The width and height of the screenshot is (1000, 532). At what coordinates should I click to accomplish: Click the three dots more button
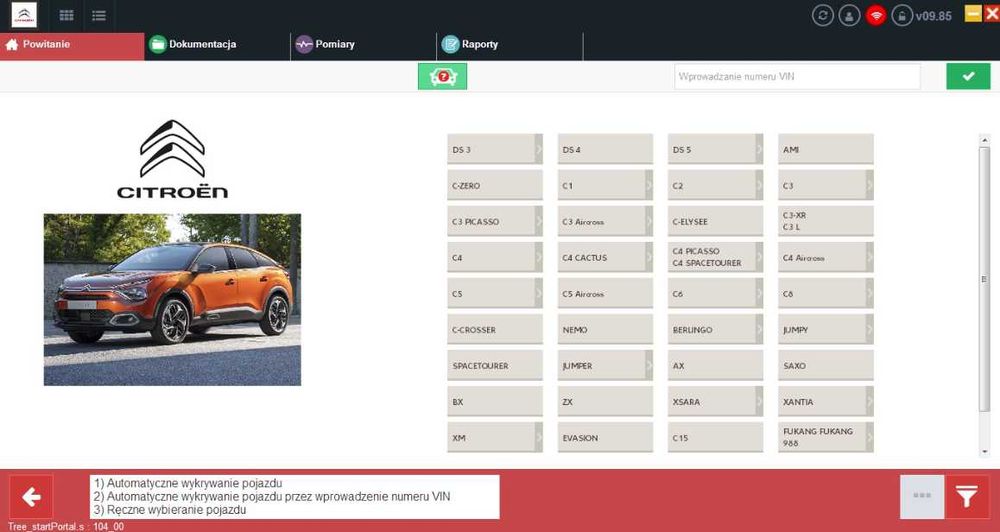point(922,497)
